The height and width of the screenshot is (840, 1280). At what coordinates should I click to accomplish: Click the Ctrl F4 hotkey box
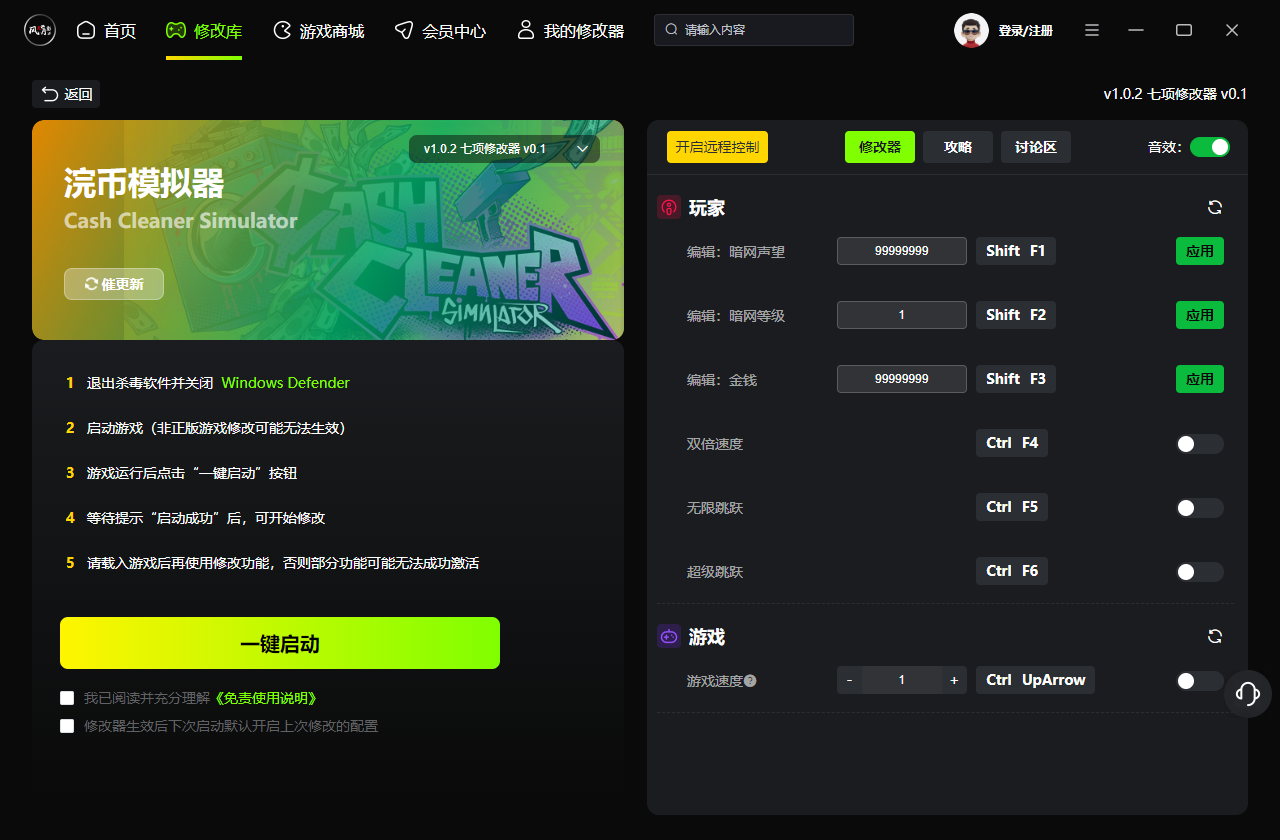tap(1012, 443)
